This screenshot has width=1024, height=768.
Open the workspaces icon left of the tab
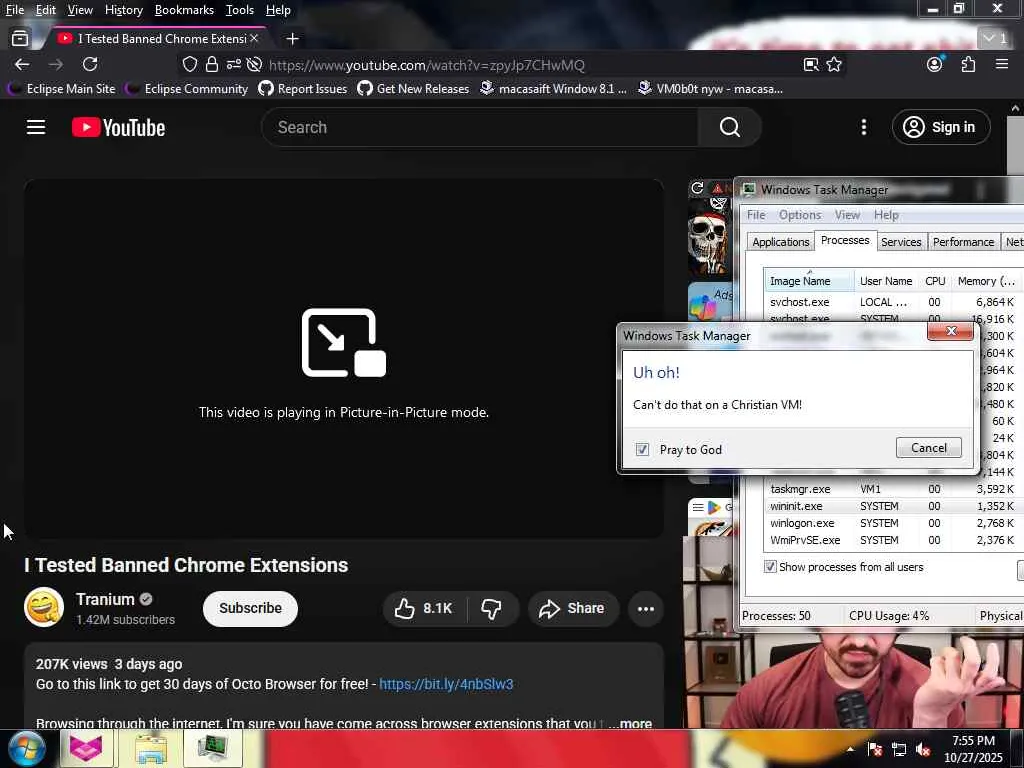20,39
